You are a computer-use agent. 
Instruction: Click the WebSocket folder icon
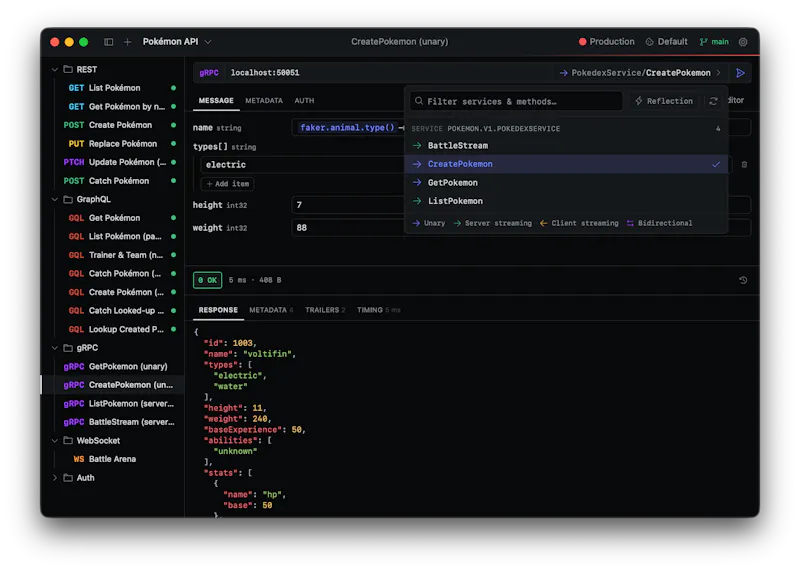point(68,441)
